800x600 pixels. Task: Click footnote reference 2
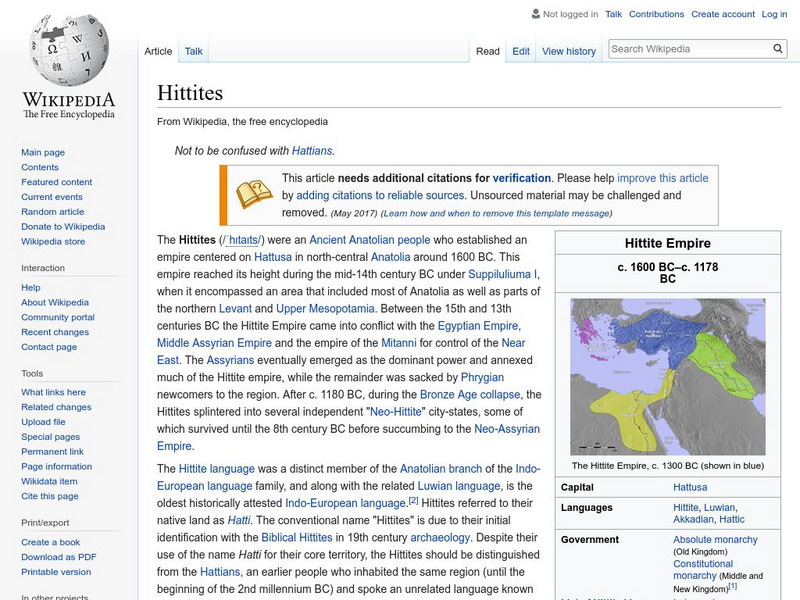tap(413, 501)
